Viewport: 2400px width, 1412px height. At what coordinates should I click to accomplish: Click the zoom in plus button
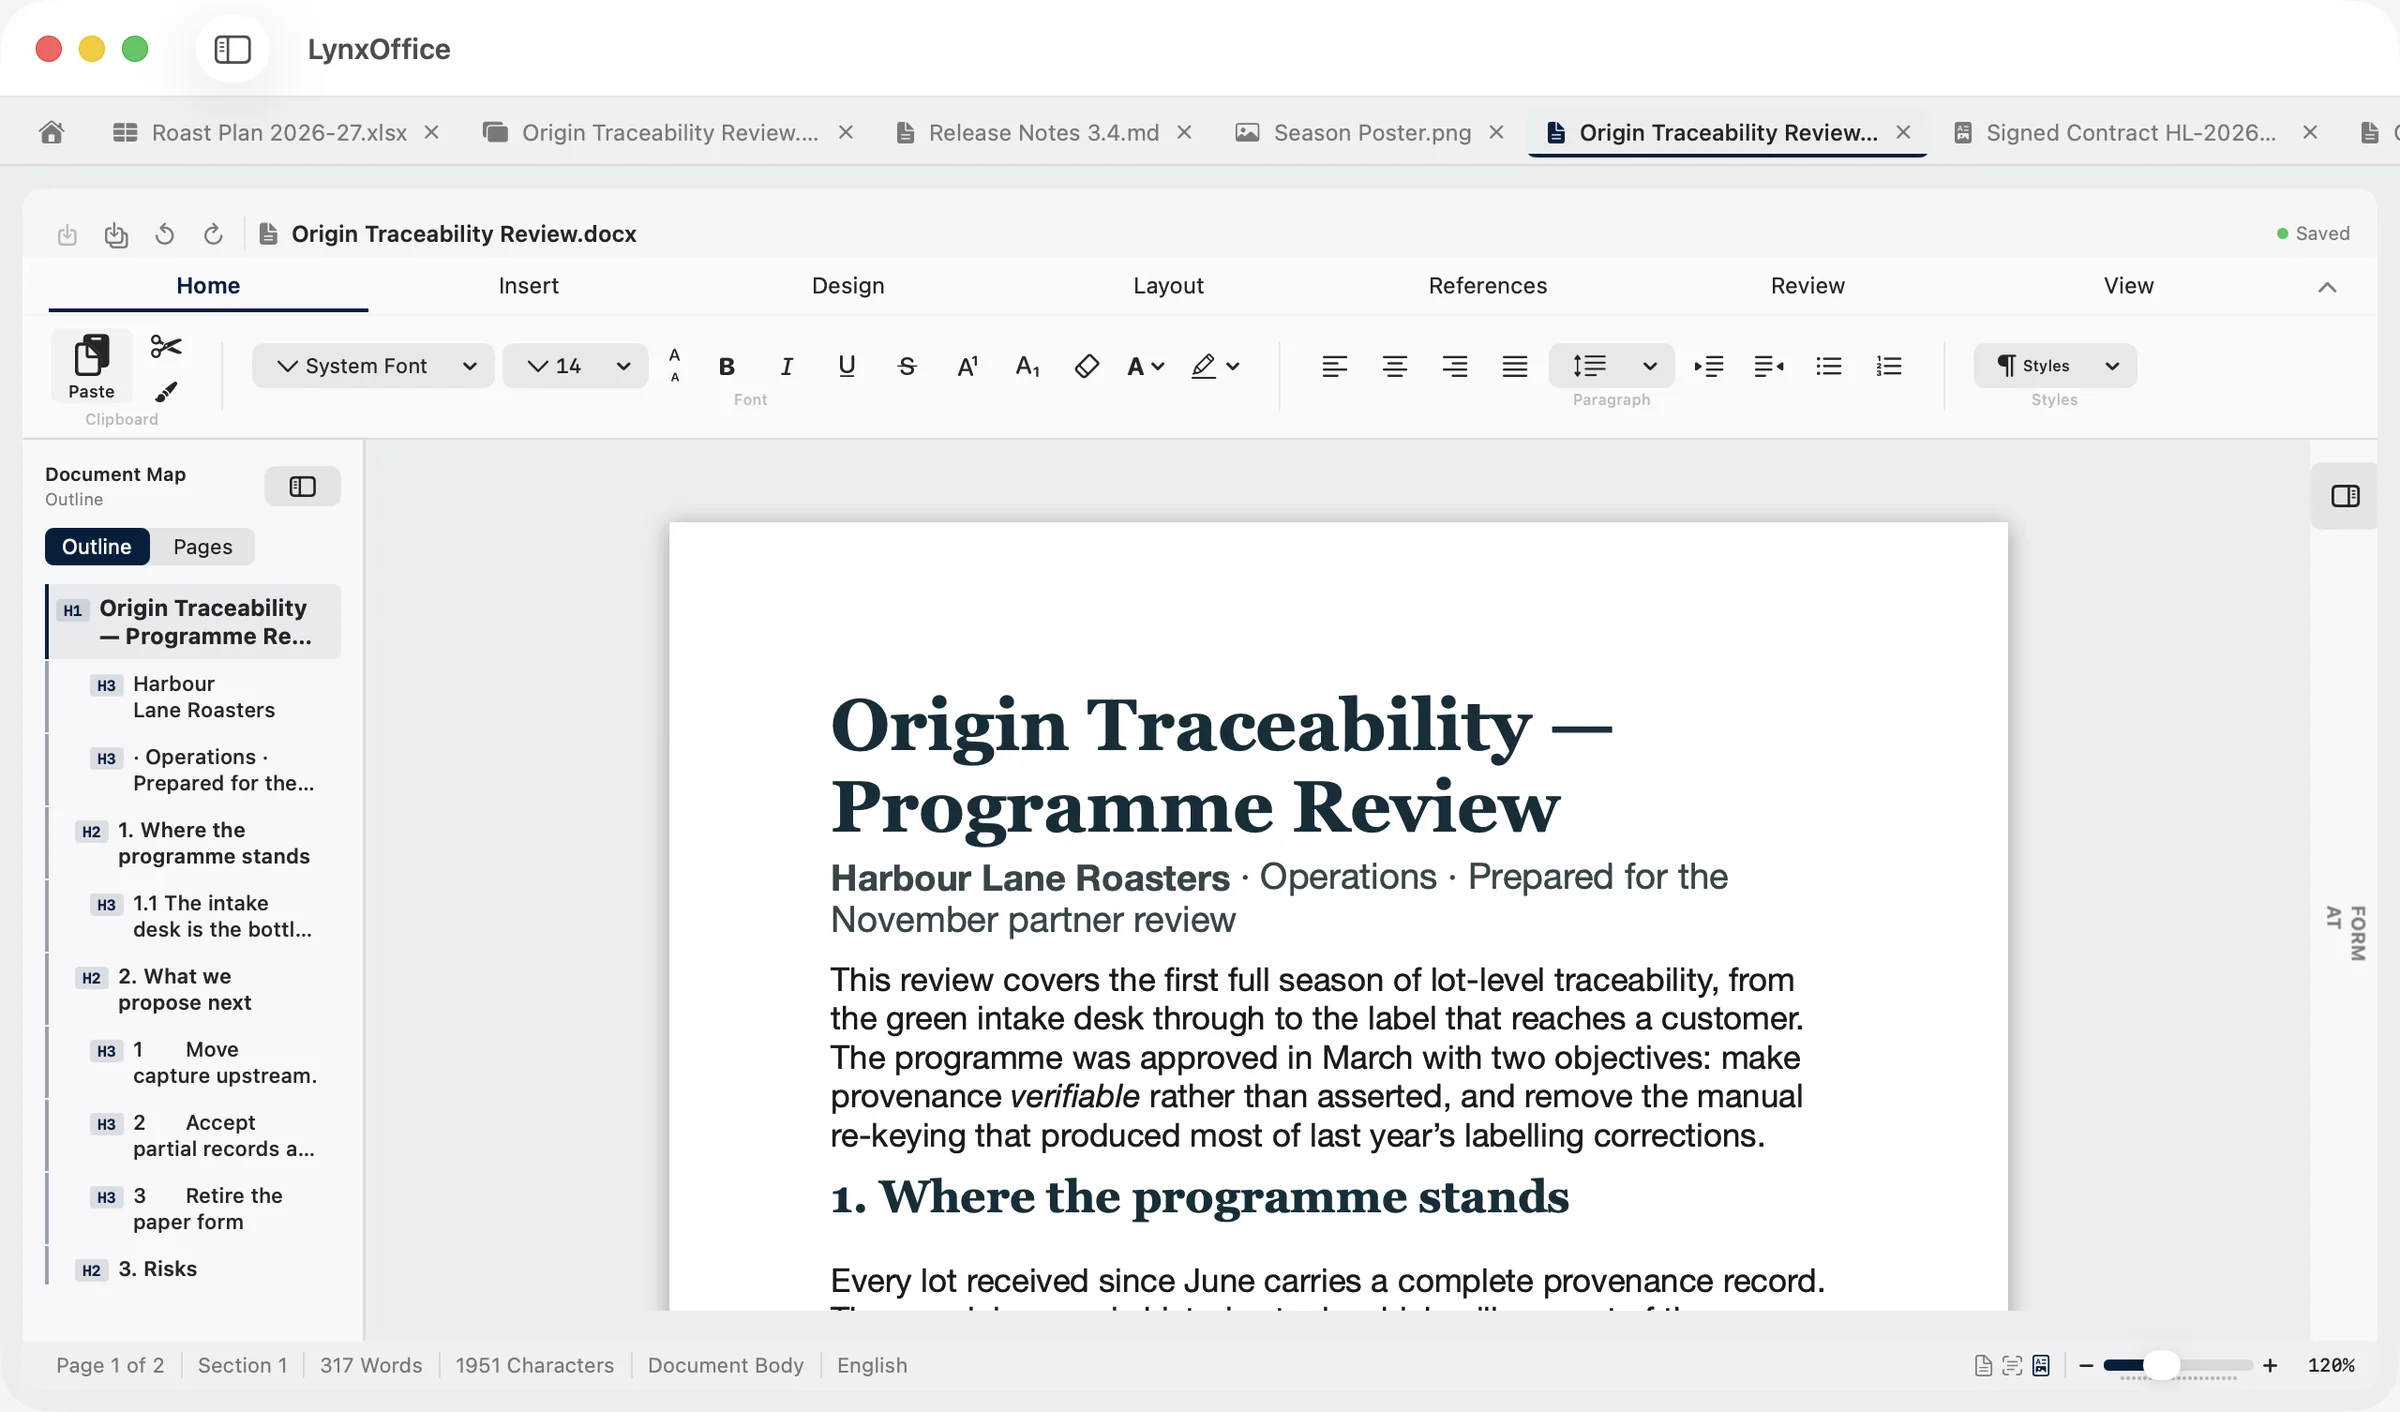[x=2270, y=1365]
